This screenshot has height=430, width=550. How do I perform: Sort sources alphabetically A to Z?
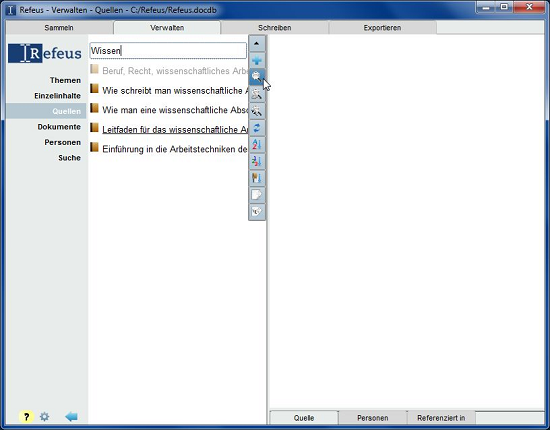click(256, 145)
